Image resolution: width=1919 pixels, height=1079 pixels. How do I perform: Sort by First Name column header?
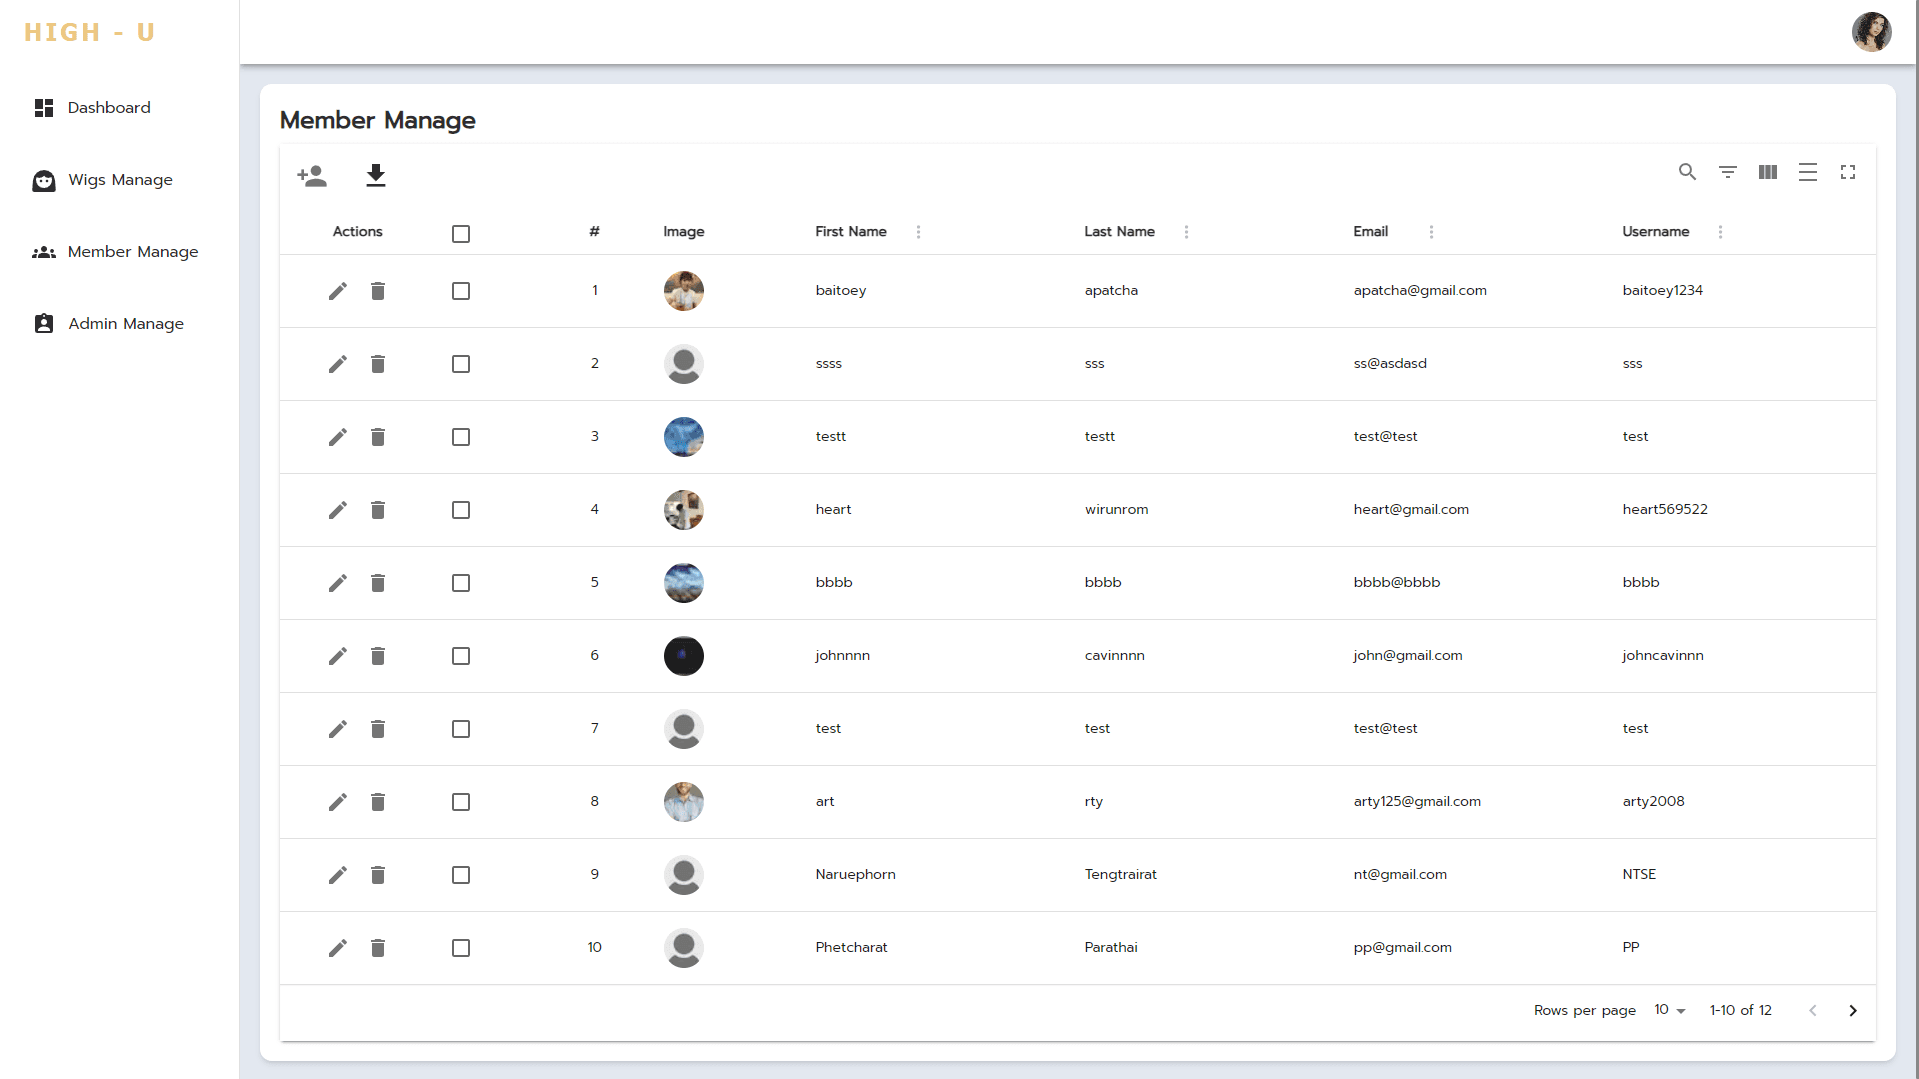click(851, 232)
